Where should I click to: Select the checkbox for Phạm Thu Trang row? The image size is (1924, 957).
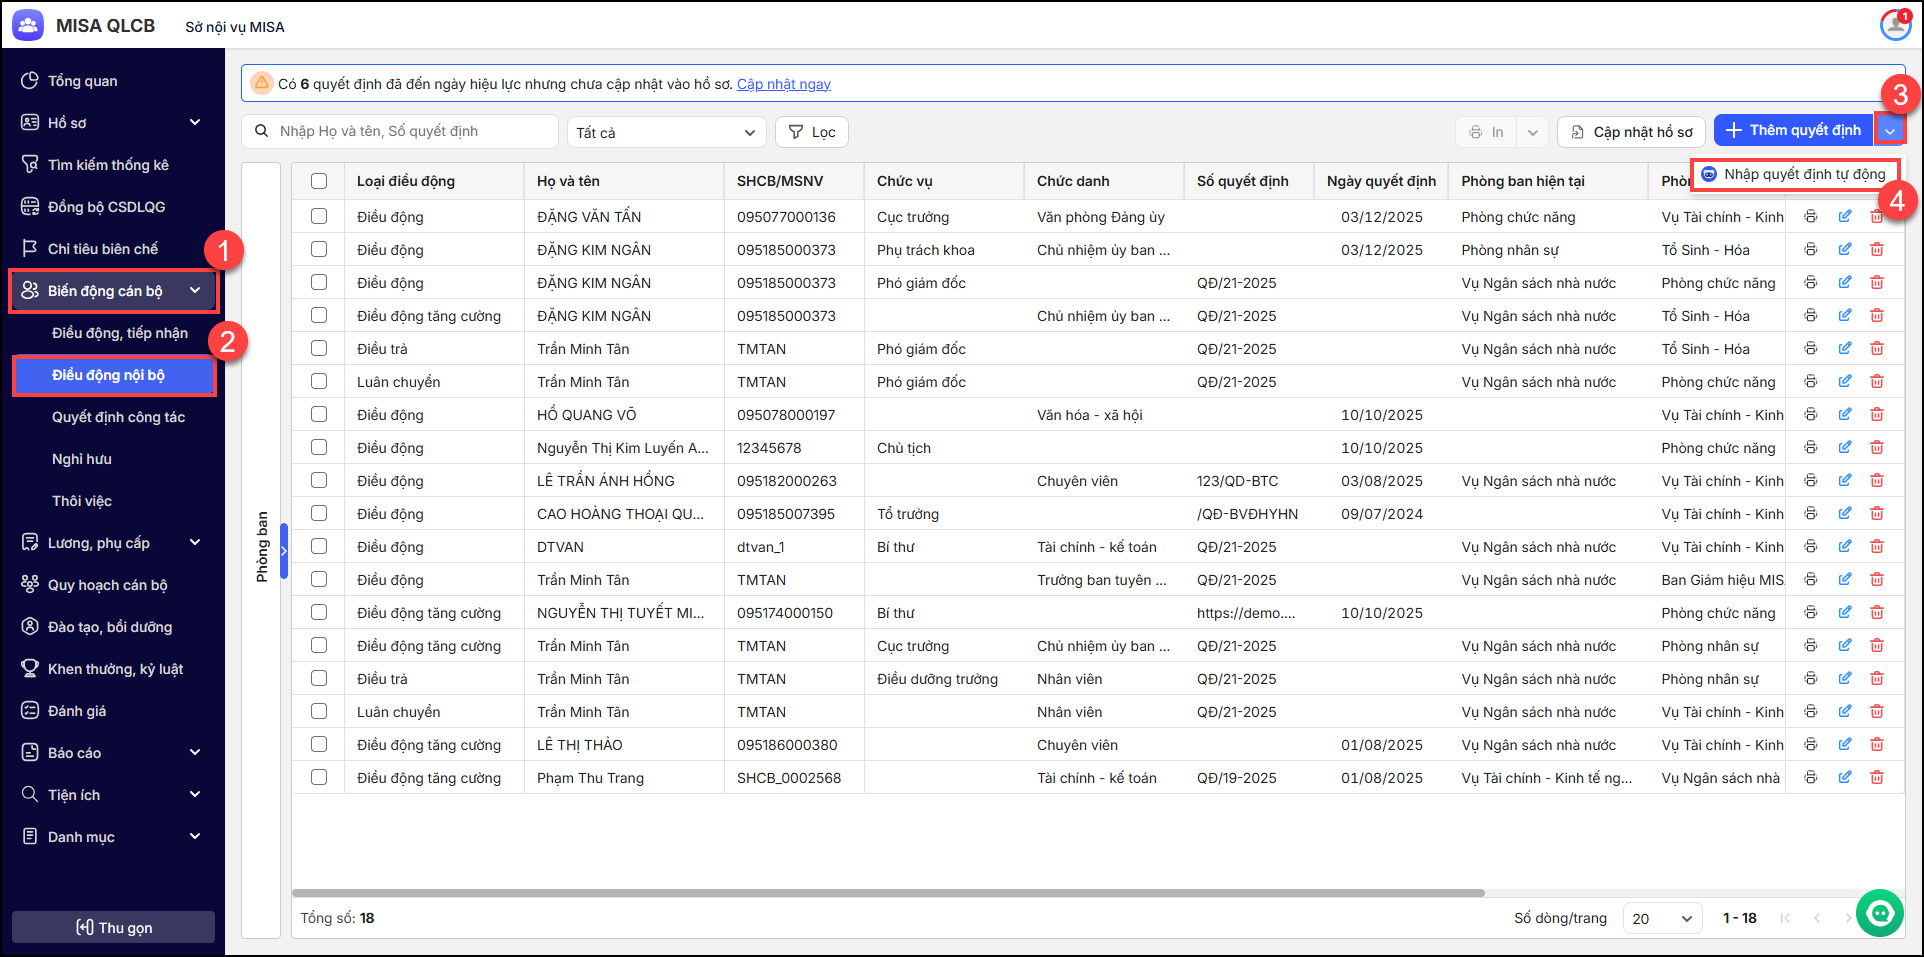[319, 777]
